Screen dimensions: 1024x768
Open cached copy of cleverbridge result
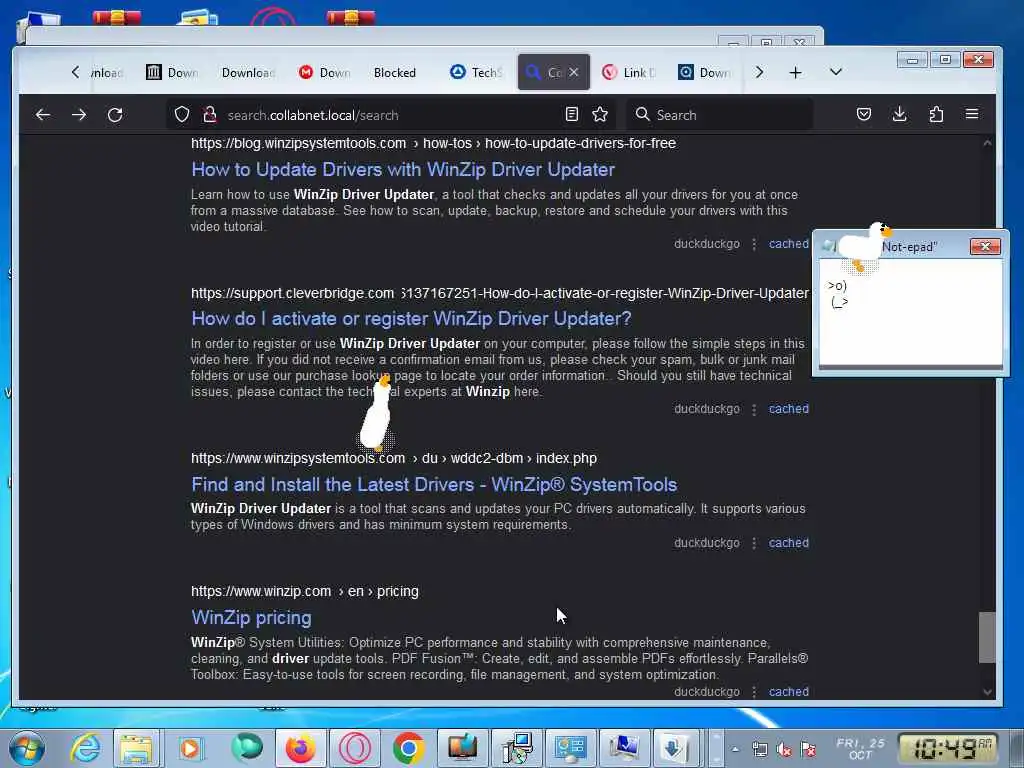pos(788,409)
